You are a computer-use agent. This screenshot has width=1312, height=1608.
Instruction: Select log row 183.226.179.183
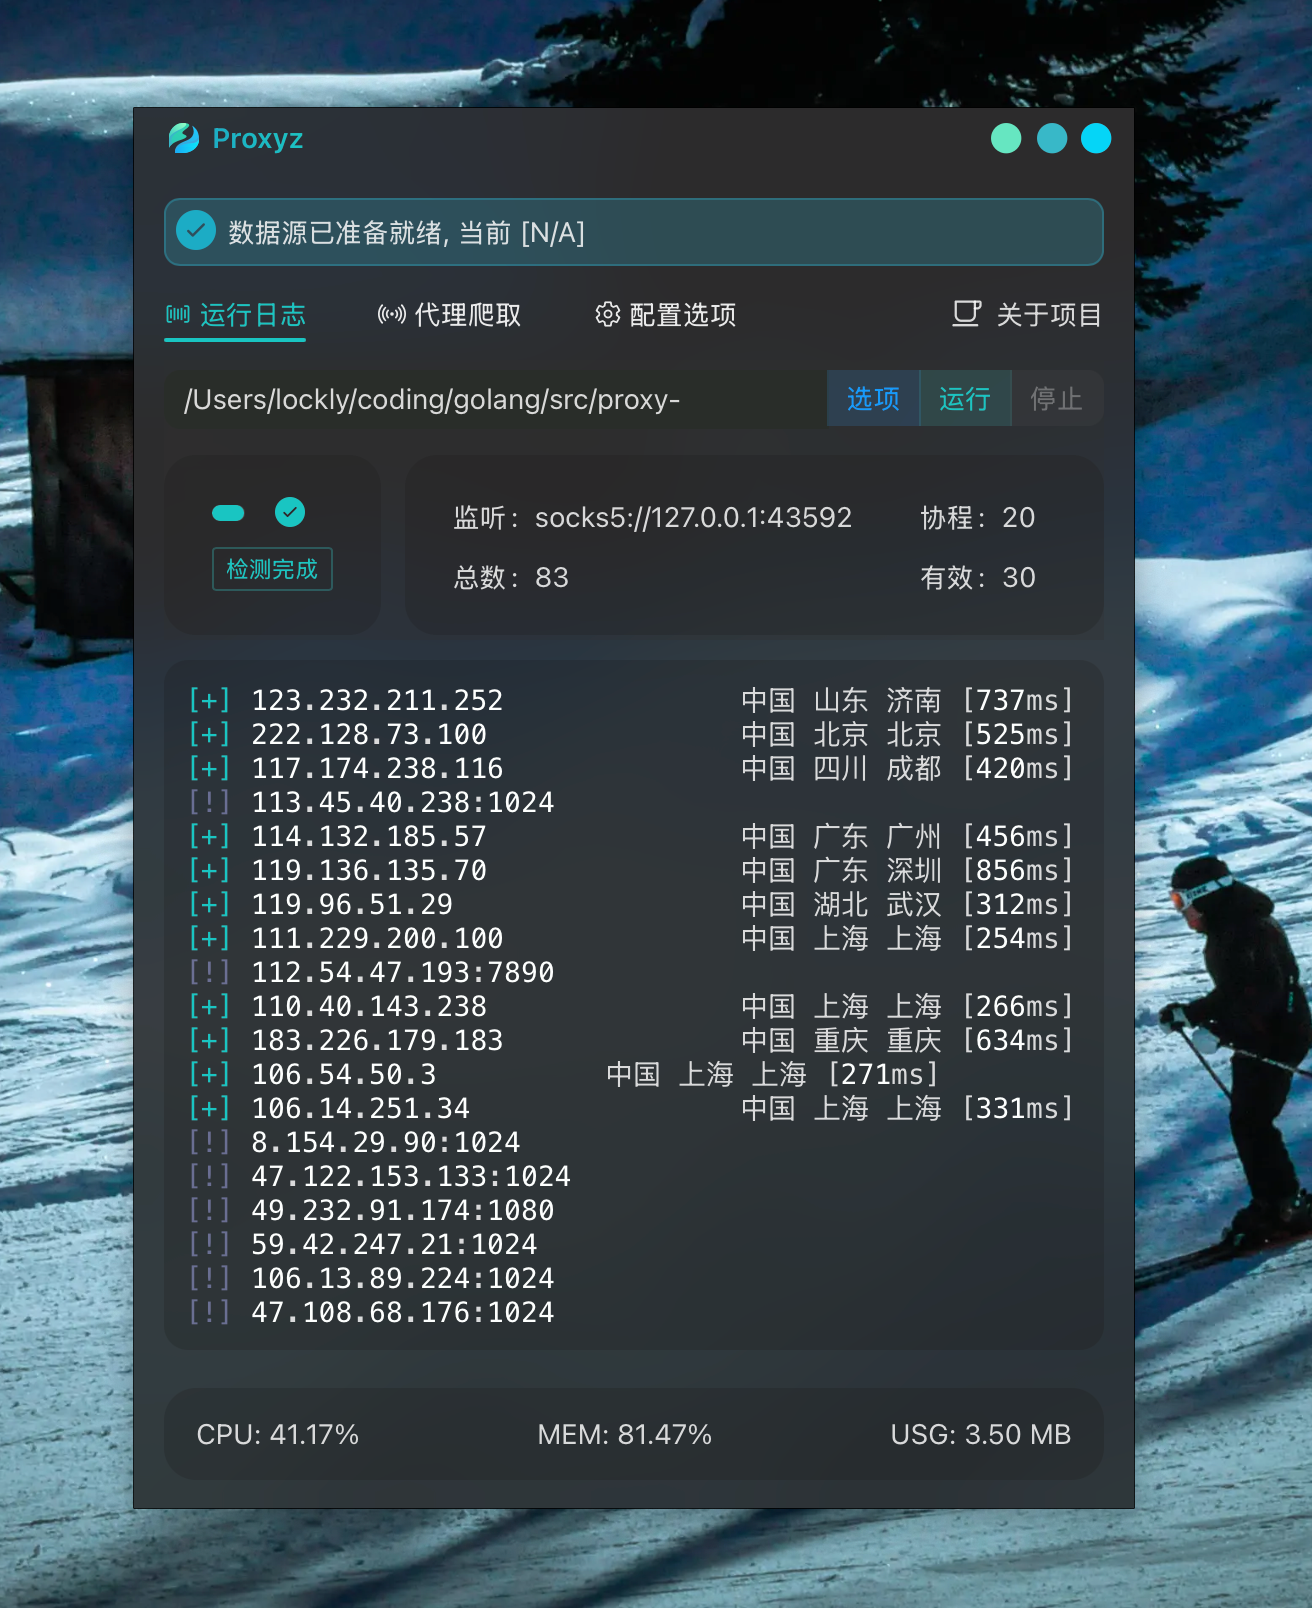tap(631, 1040)
